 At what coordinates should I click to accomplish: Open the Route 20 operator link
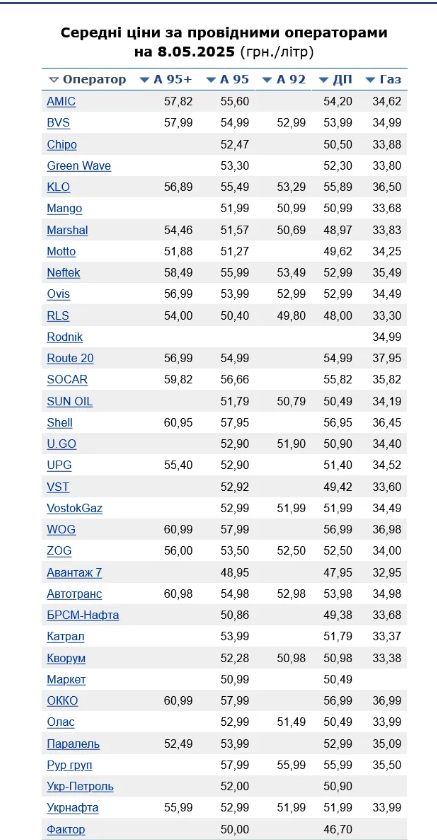point(70,358)
